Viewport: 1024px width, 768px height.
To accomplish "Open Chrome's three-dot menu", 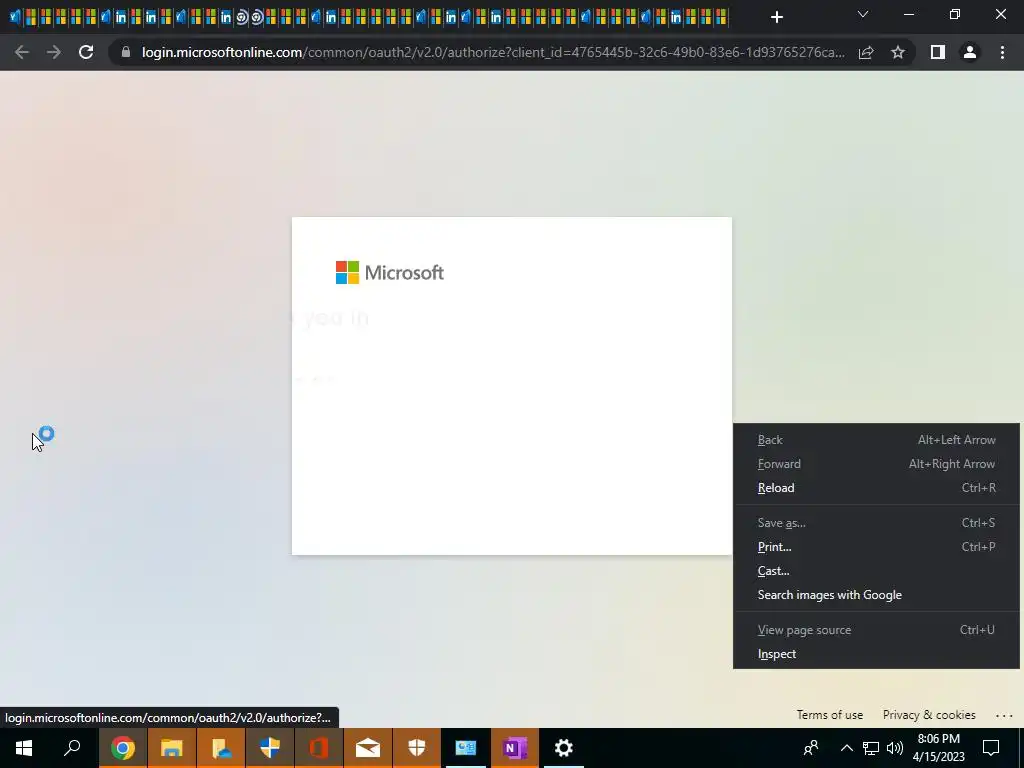I will pos(1002,52).
